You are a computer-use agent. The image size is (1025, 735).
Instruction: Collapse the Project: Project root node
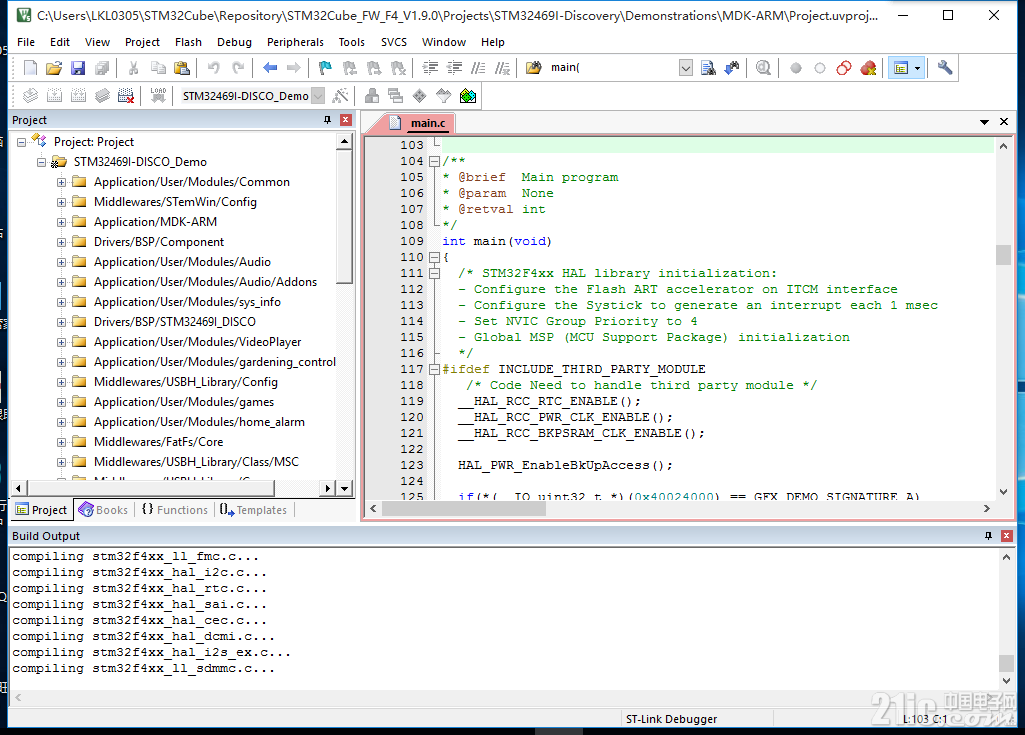click(x=22, y=142)
